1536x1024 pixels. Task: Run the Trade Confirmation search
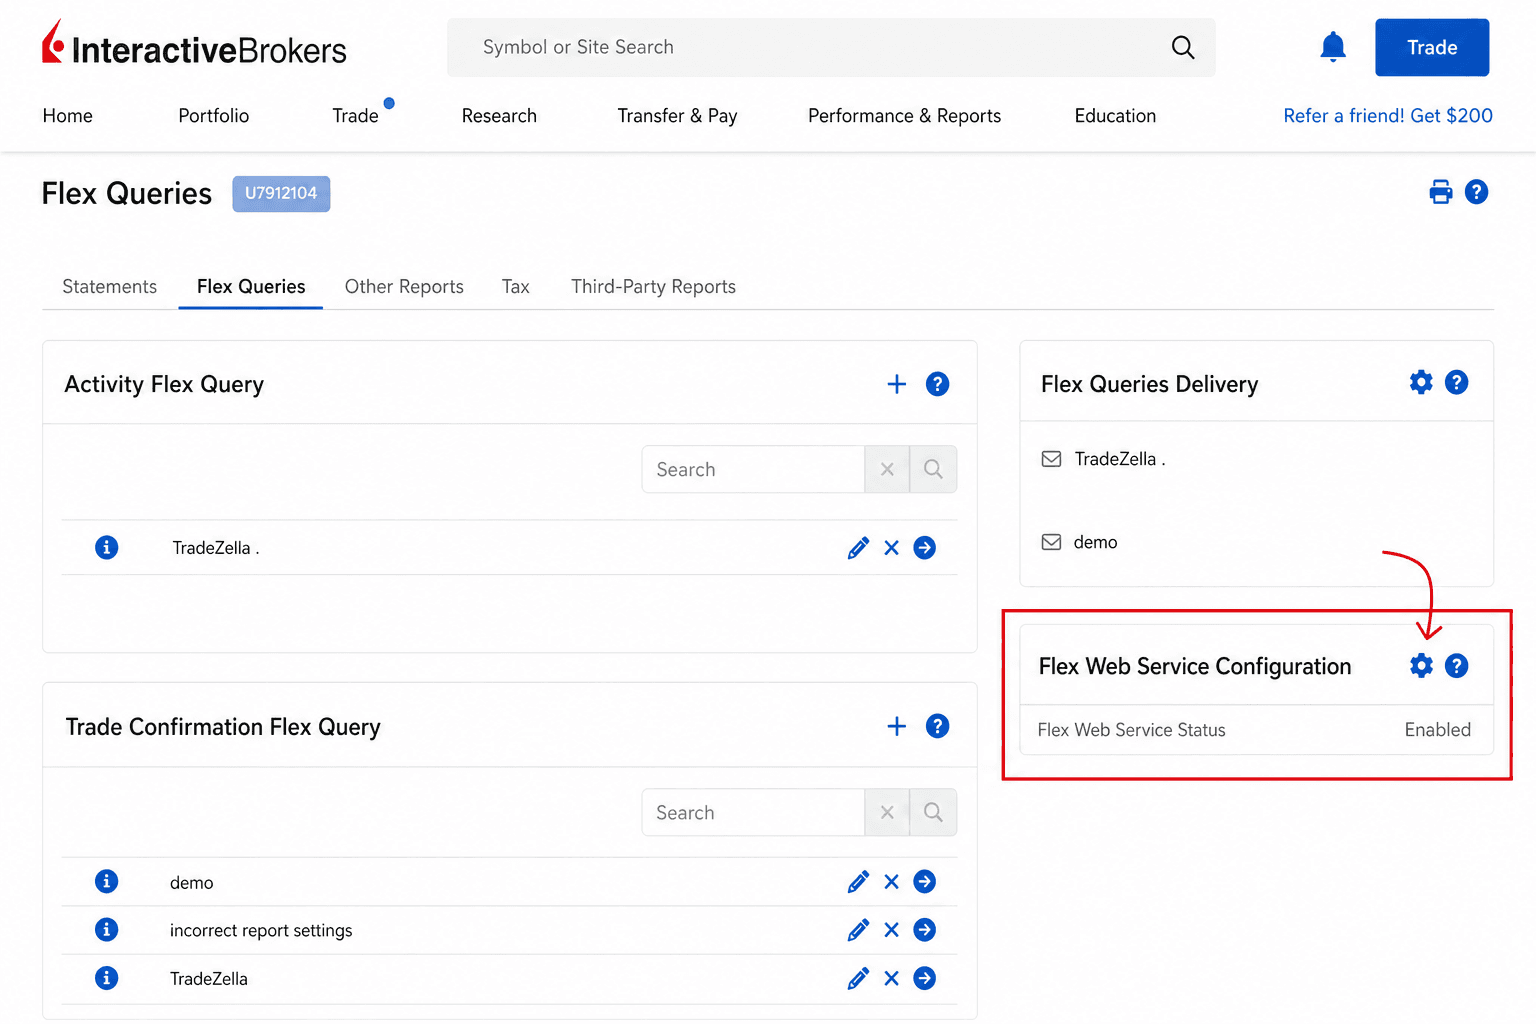tap(933, 812)
